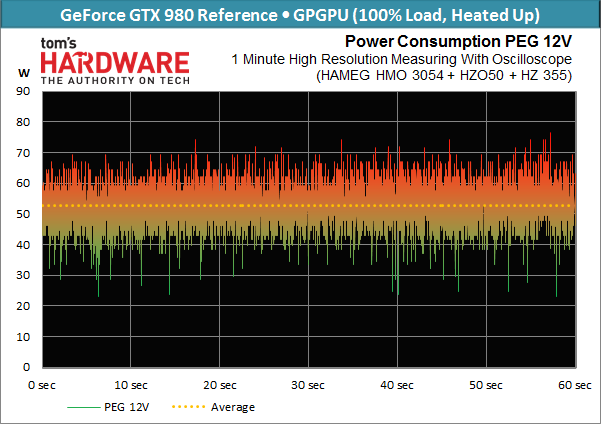Click the '(HAMEG HMO 3054 + HZO50 + HZ 355)' text

[x=444, y=75]
